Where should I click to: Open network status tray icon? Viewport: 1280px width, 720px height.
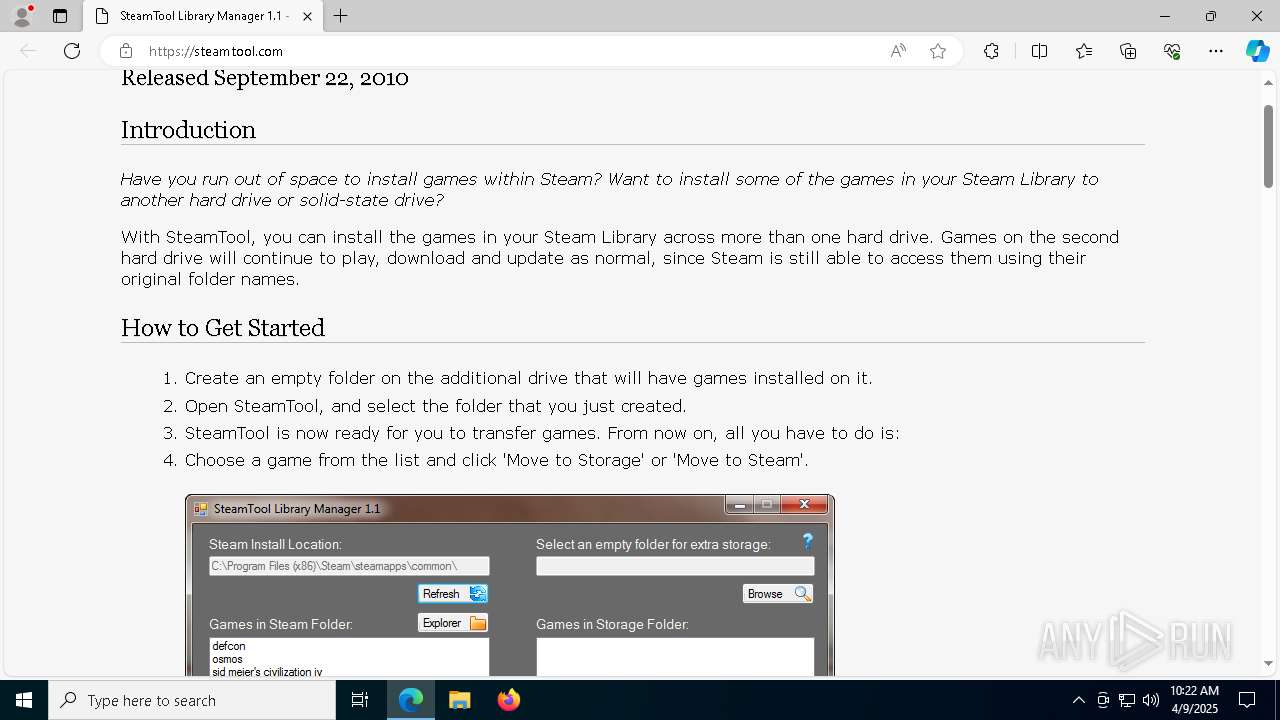[1127, 700]
